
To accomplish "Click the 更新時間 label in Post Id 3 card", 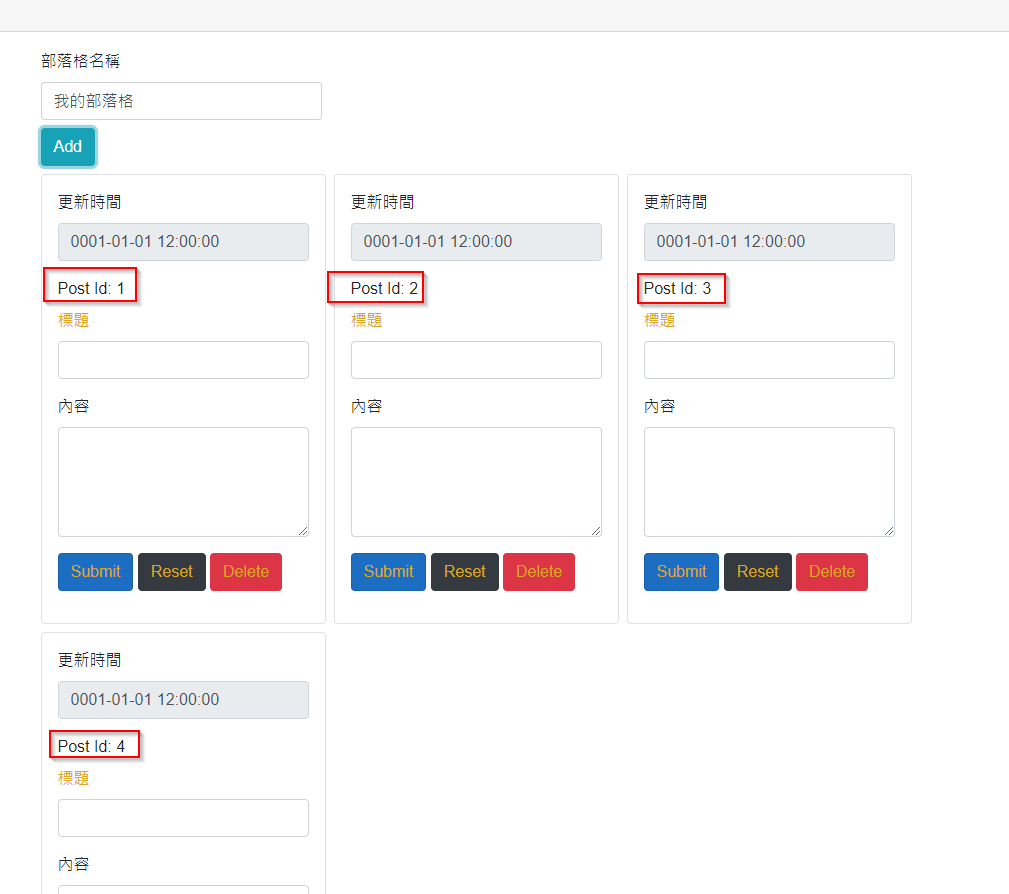I will [676, 202].
